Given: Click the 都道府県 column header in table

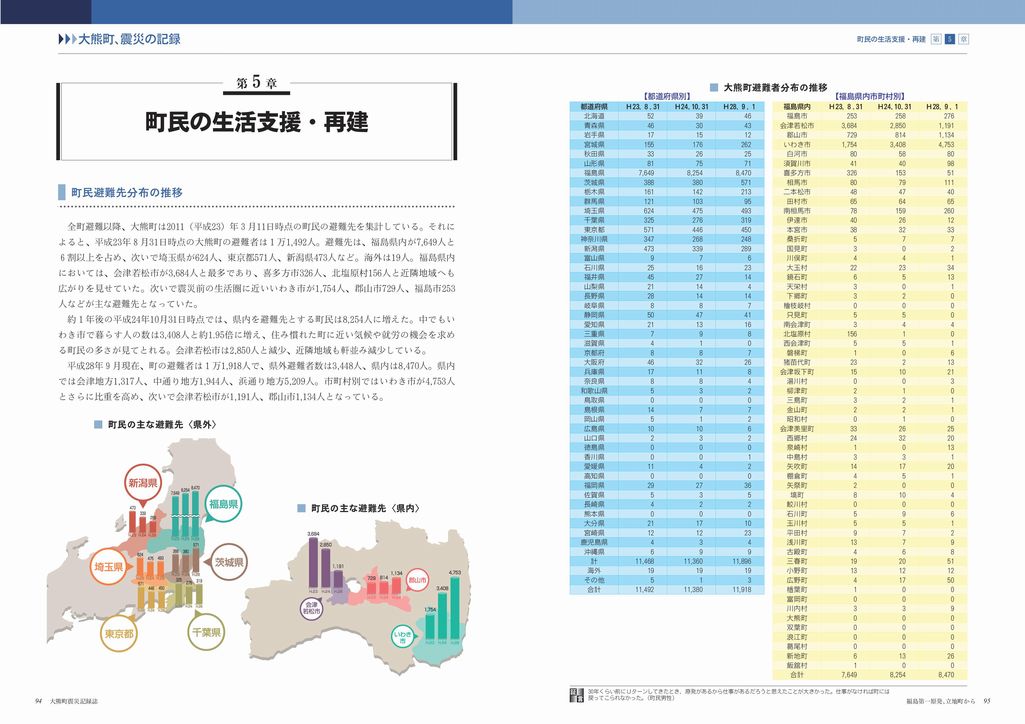Looking at the screenshot, I should coord(594,105).
